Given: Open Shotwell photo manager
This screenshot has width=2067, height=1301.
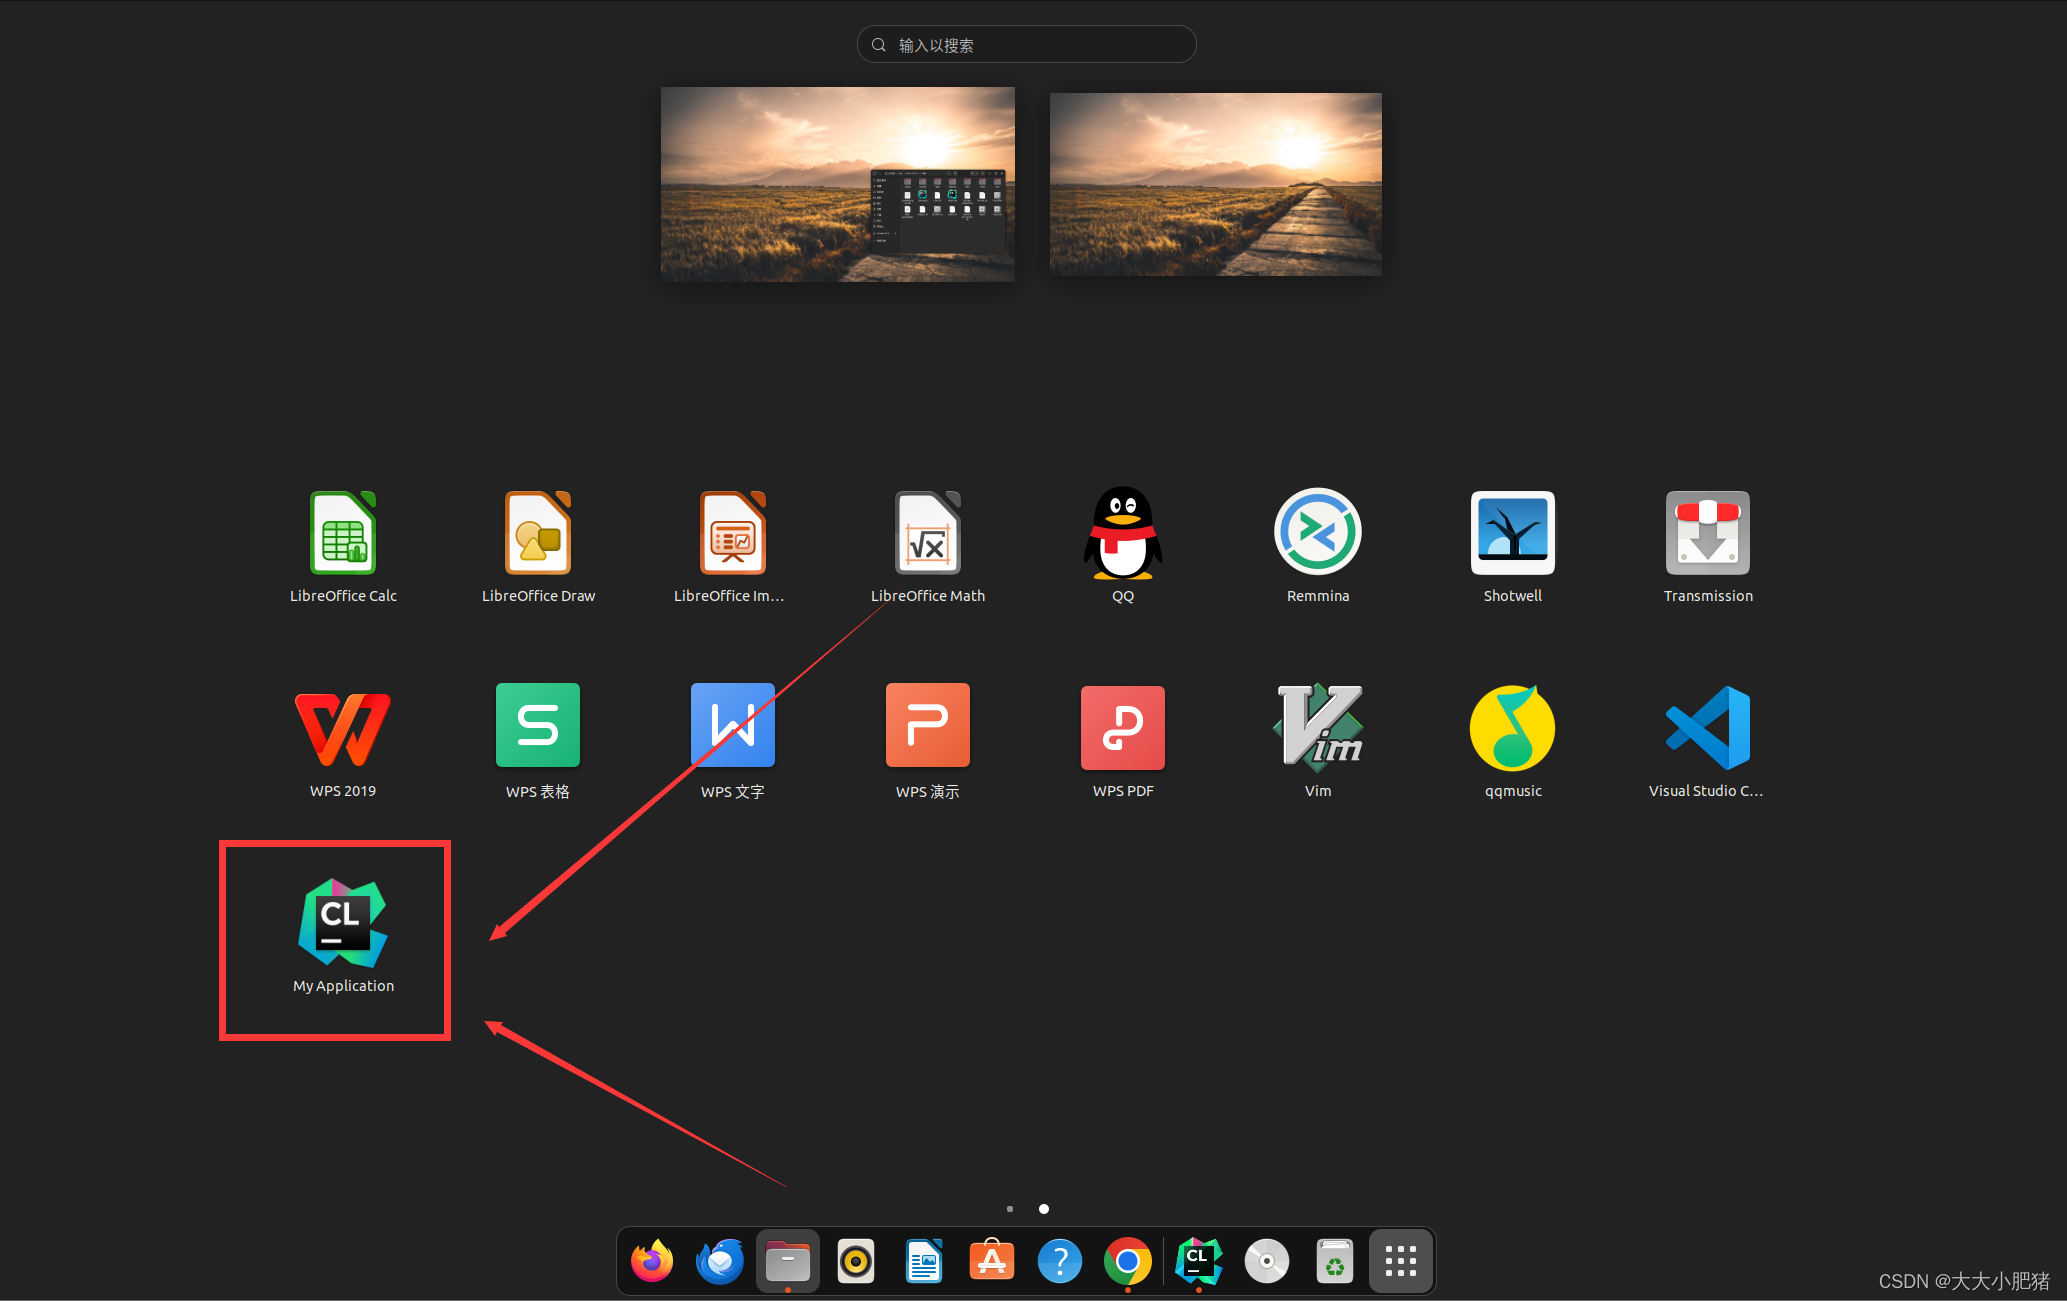Looking at the screenshot, I should (x=1513, y=547).
